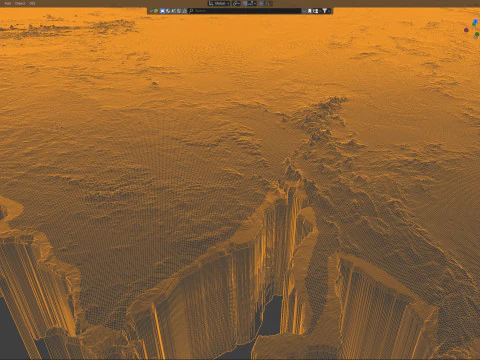Click in the Search field of the floating bar
This screenshot has height=360, width=480.
[245, 11]
